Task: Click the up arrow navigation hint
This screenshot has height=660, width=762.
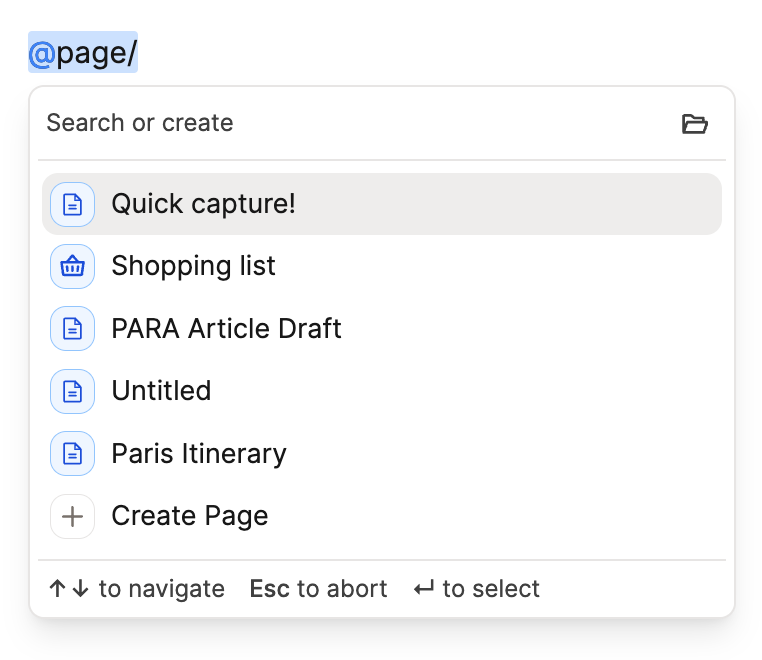Action: [x=58, y=589]
